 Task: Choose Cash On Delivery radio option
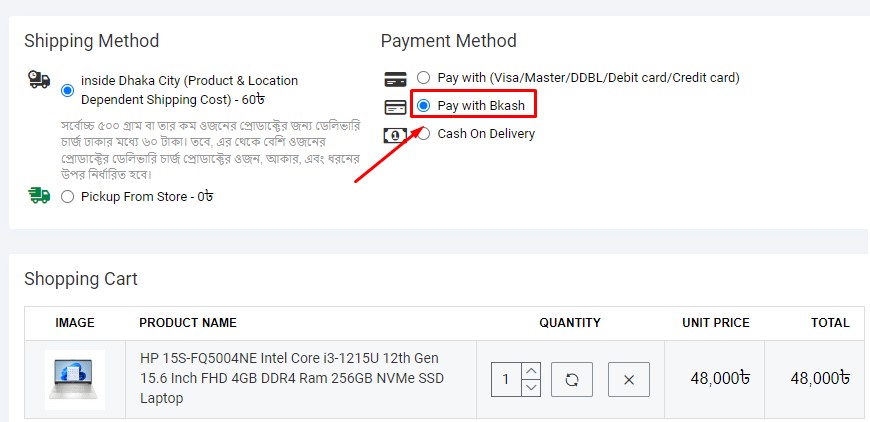point(424,134)
